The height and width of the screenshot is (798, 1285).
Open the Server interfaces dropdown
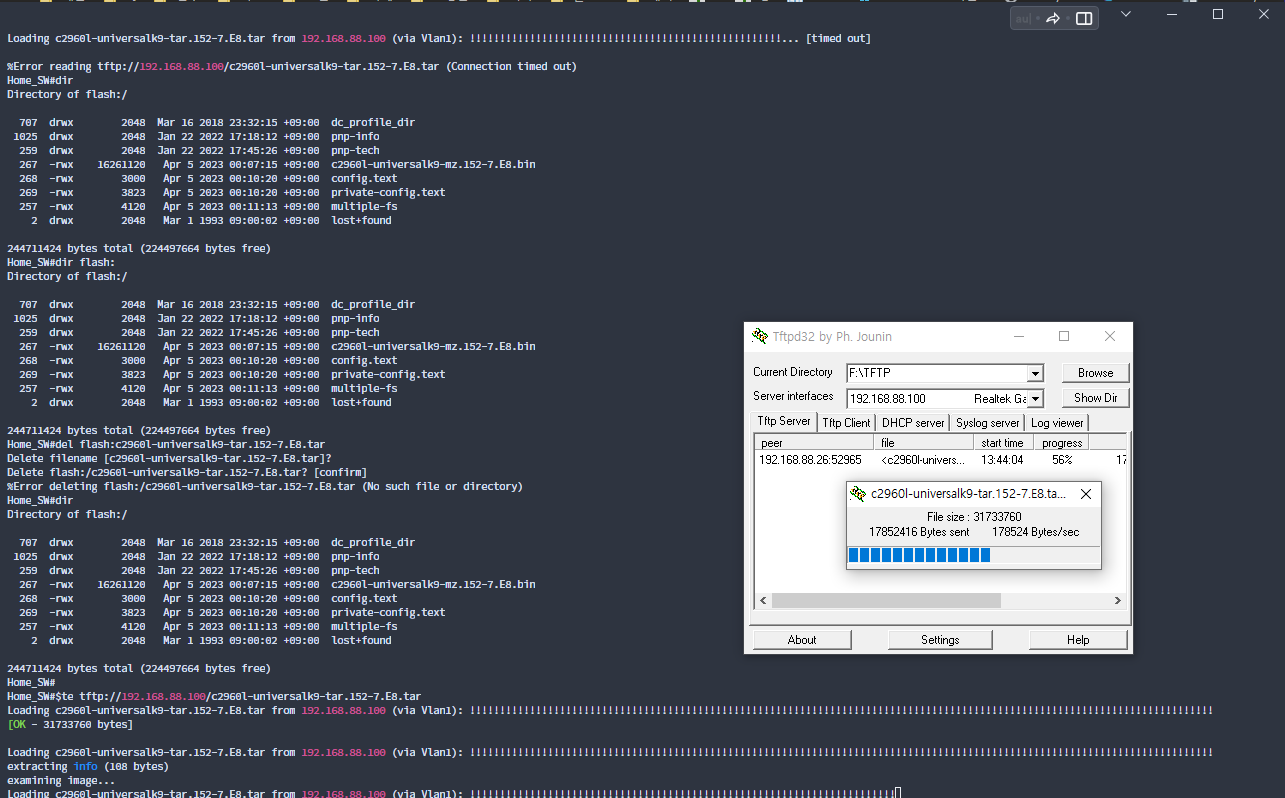[x=1035, y=399]
